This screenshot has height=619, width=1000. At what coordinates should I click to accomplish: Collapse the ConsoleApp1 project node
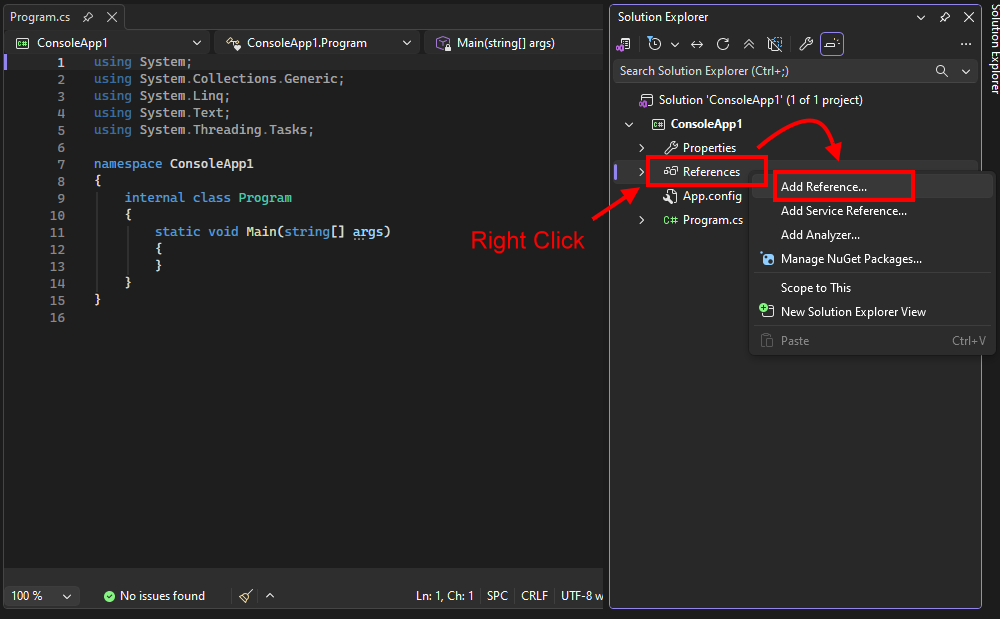point(629,124)
